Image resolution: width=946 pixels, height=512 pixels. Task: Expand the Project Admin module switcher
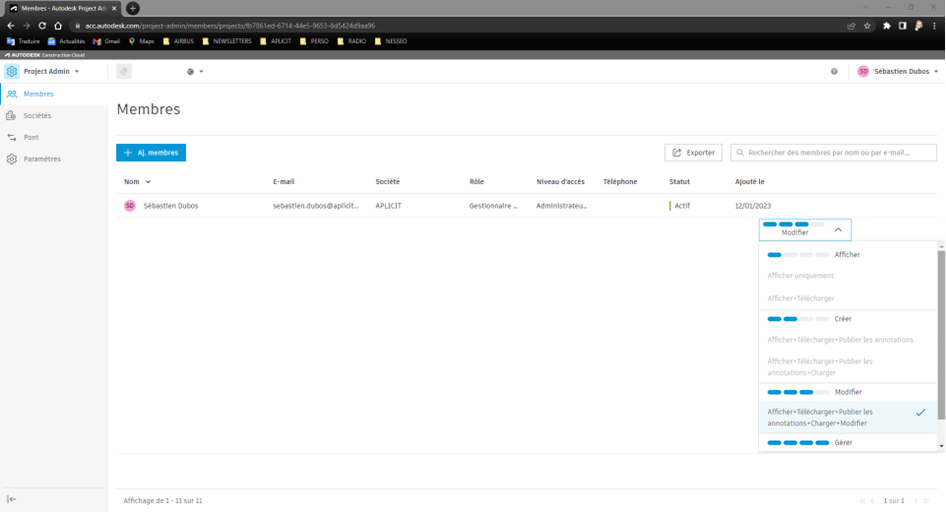[51, 71]
